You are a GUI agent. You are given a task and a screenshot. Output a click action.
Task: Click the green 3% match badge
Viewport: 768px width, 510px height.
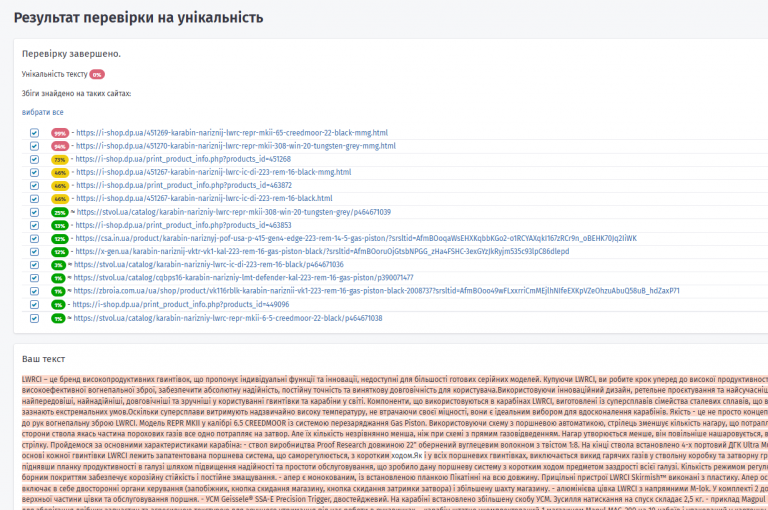(58, 265)
